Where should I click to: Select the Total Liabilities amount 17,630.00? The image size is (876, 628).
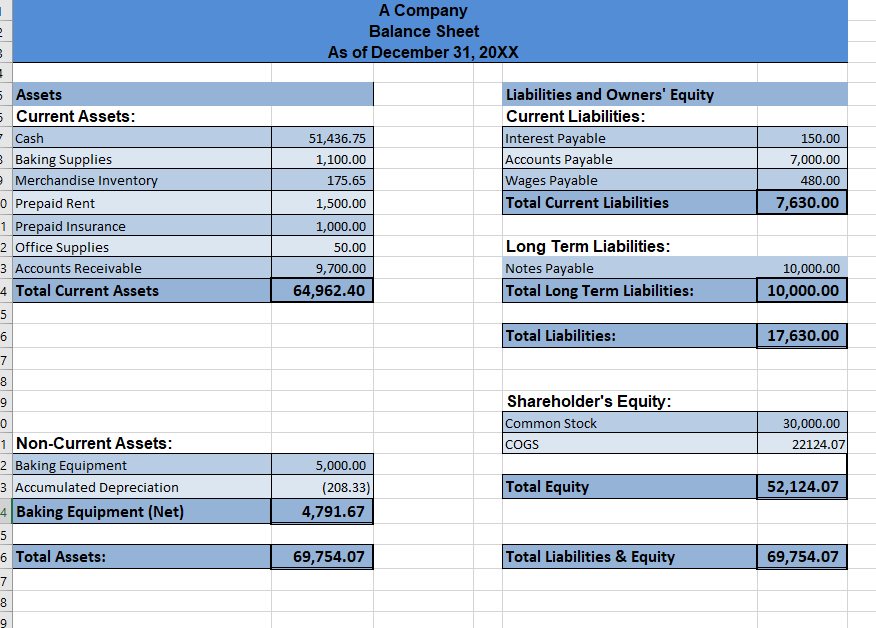[801, 335]
